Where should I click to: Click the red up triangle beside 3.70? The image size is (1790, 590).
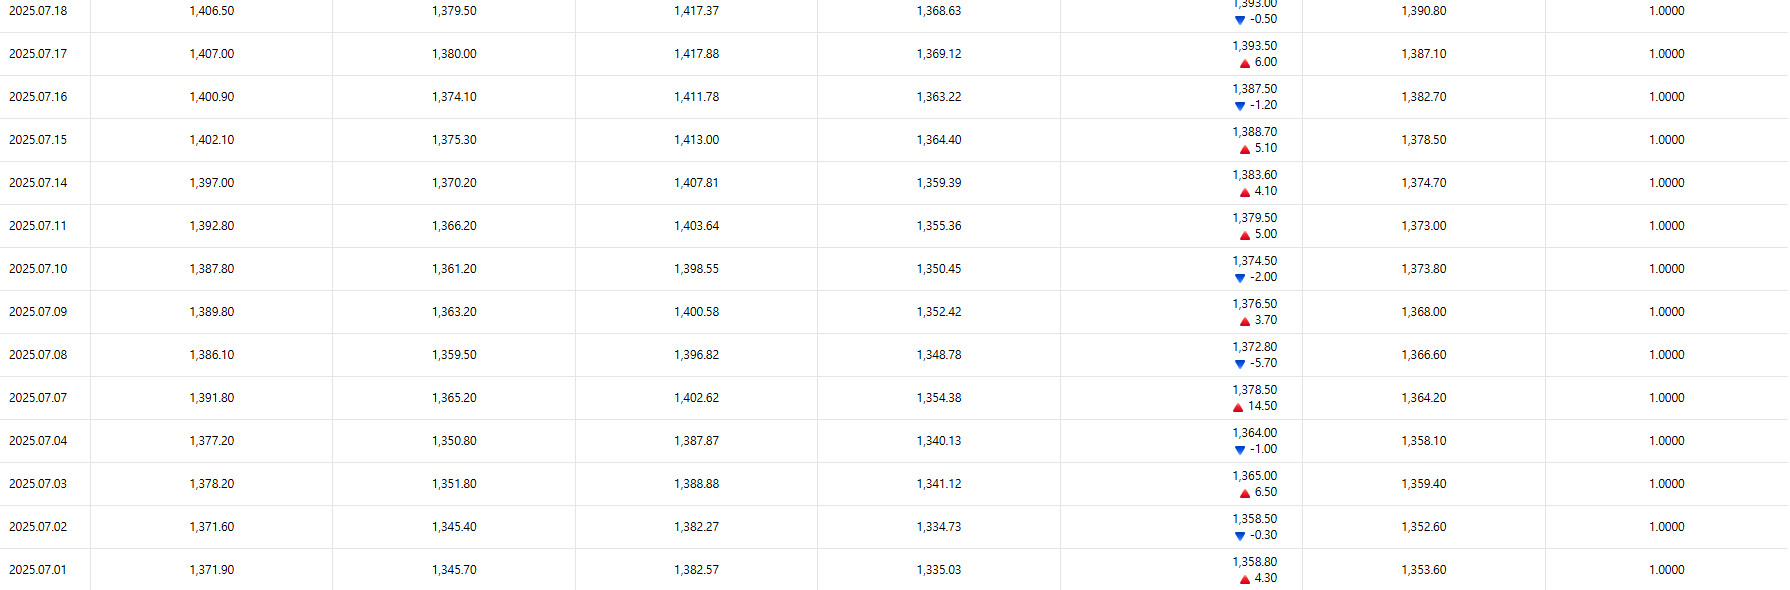pyautogui.click(x=1245, y=321)
